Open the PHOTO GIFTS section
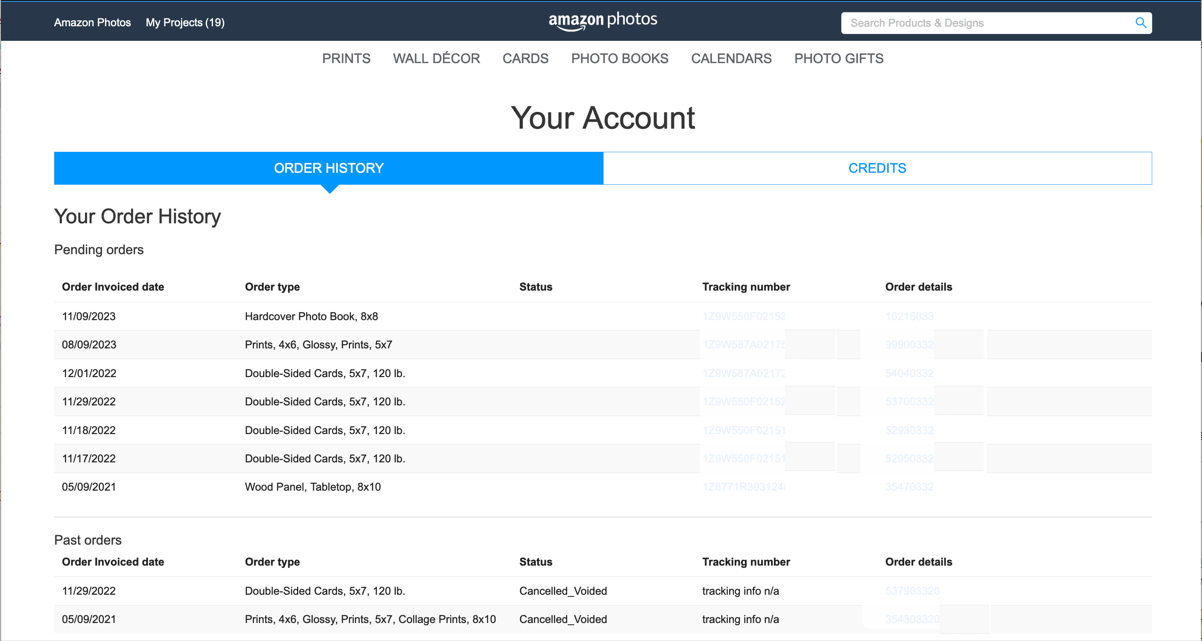 838,58
